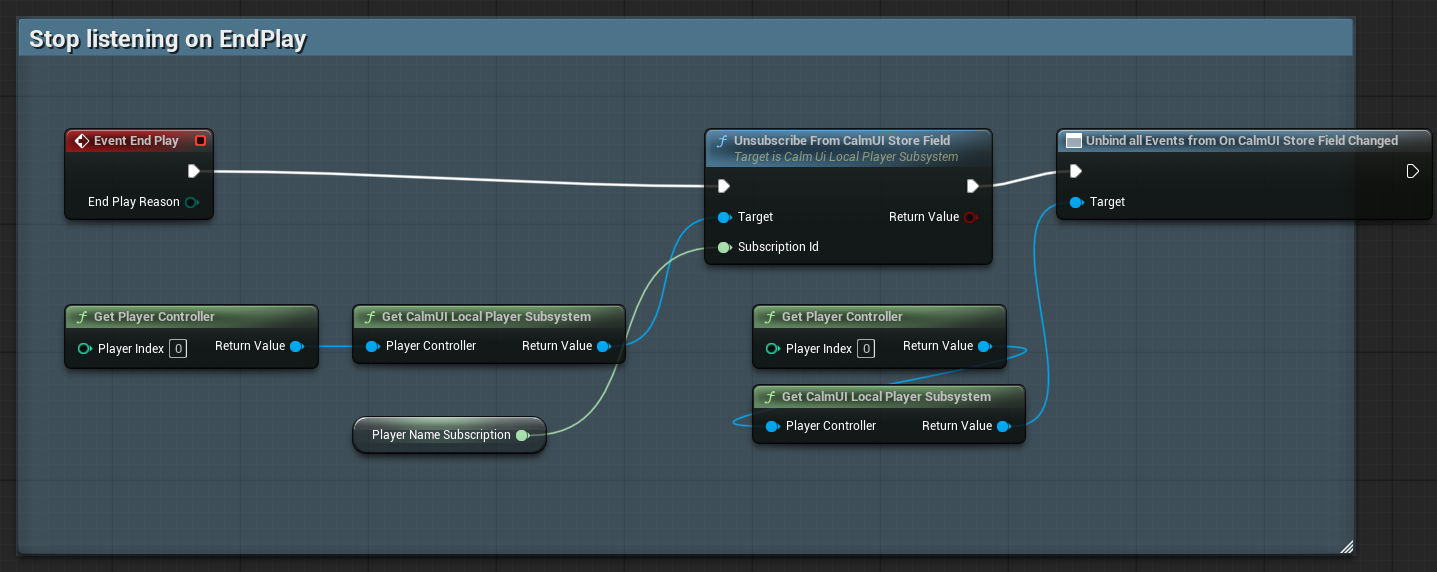Edit Player Index value on right Get Player Controller
The image size is (1437, 572).
click(866, 348)
